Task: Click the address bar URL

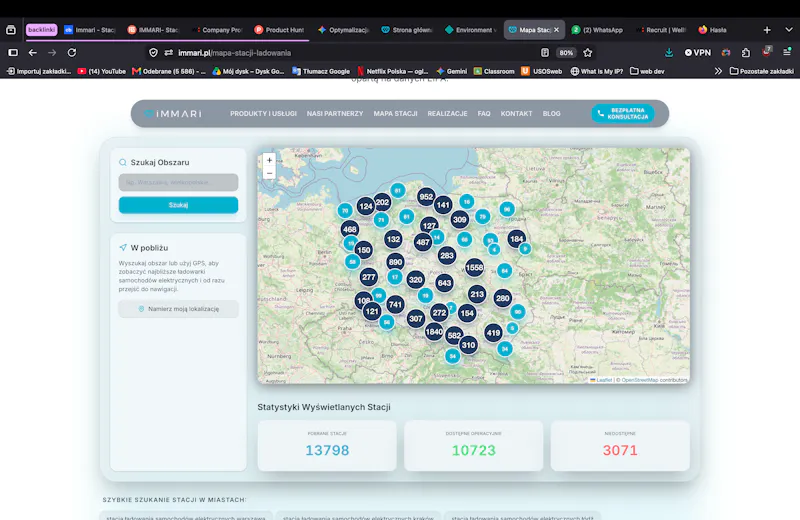Action: click(x=235, y=53)
